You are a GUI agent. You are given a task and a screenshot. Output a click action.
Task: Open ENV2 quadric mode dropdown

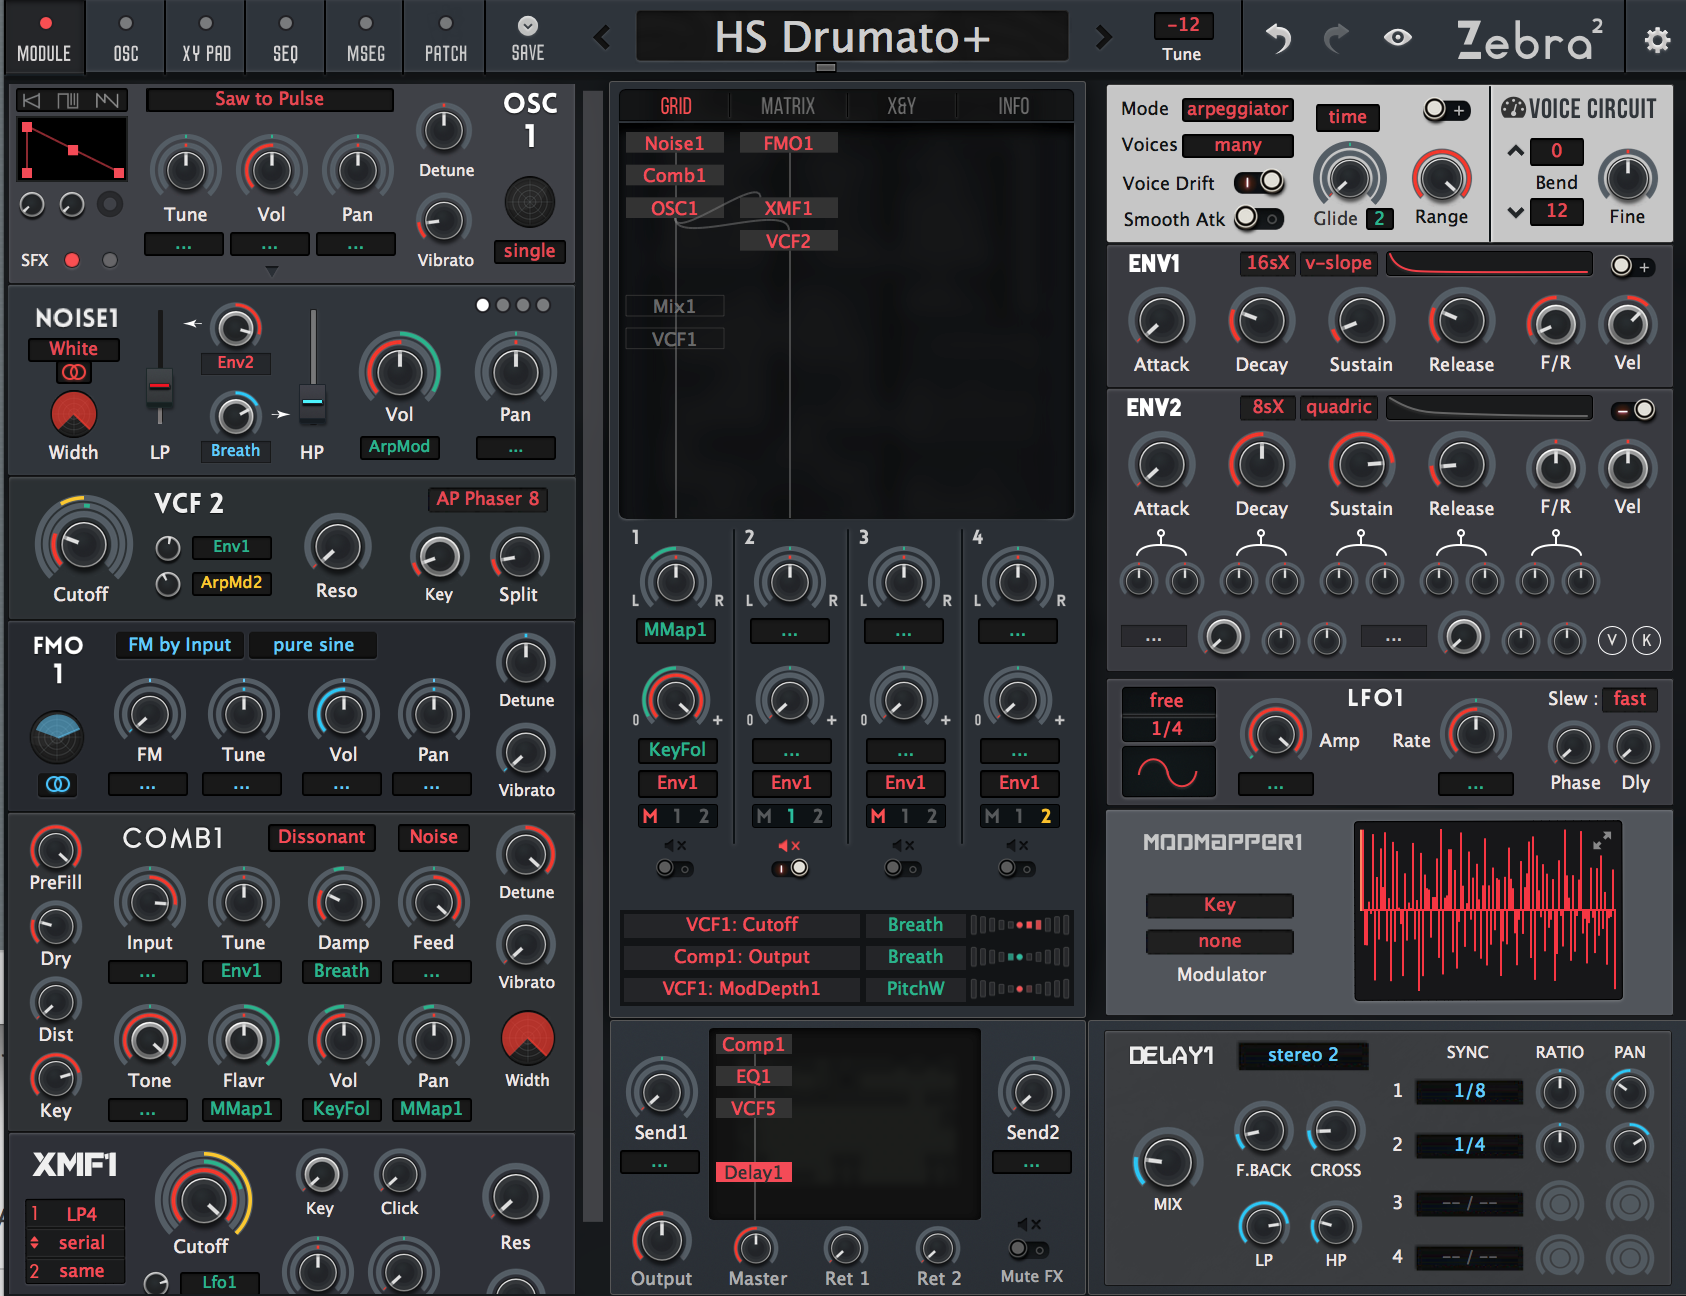pos(1338,407)
